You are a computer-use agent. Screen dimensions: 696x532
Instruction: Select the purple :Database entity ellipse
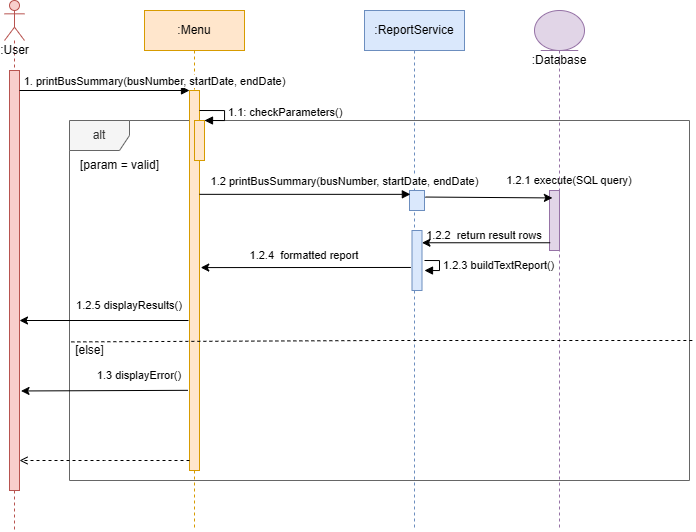559,29
